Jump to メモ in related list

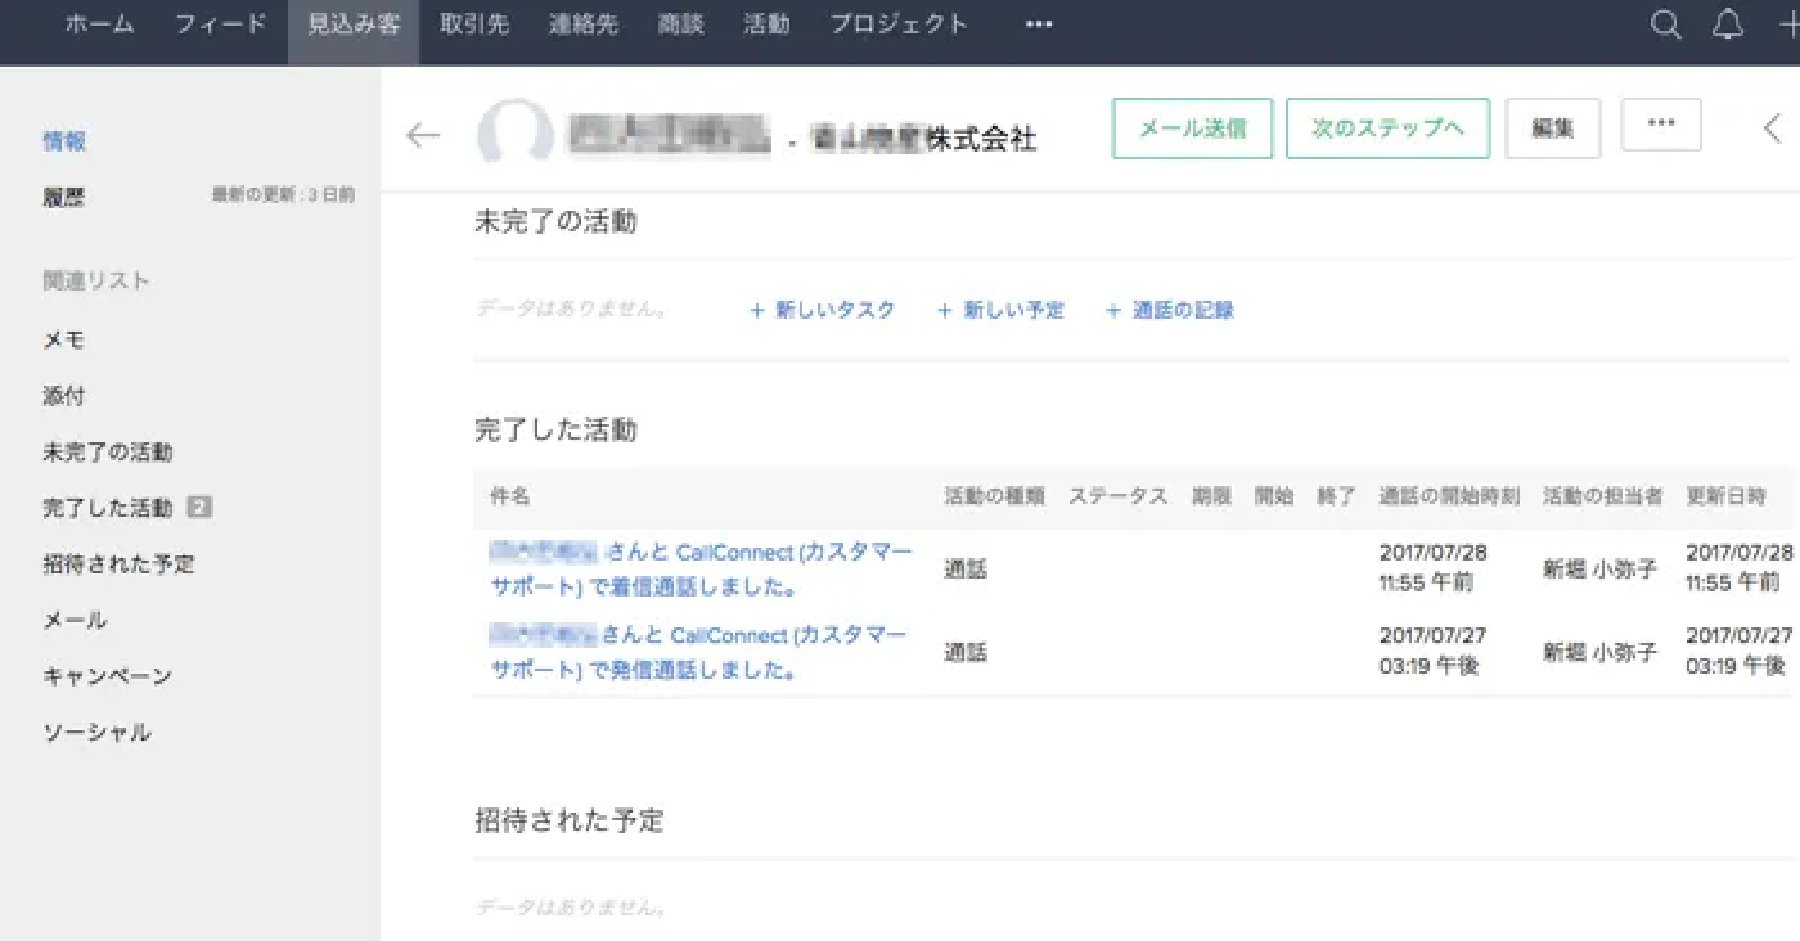point(64,340)
